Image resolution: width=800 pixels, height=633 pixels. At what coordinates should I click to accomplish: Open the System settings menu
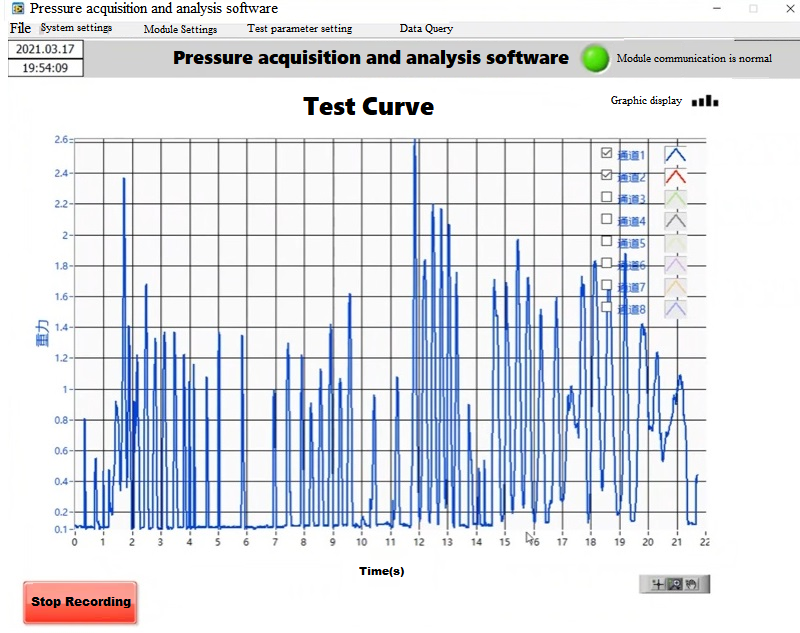pyautogui.click(x=76, y=28)
